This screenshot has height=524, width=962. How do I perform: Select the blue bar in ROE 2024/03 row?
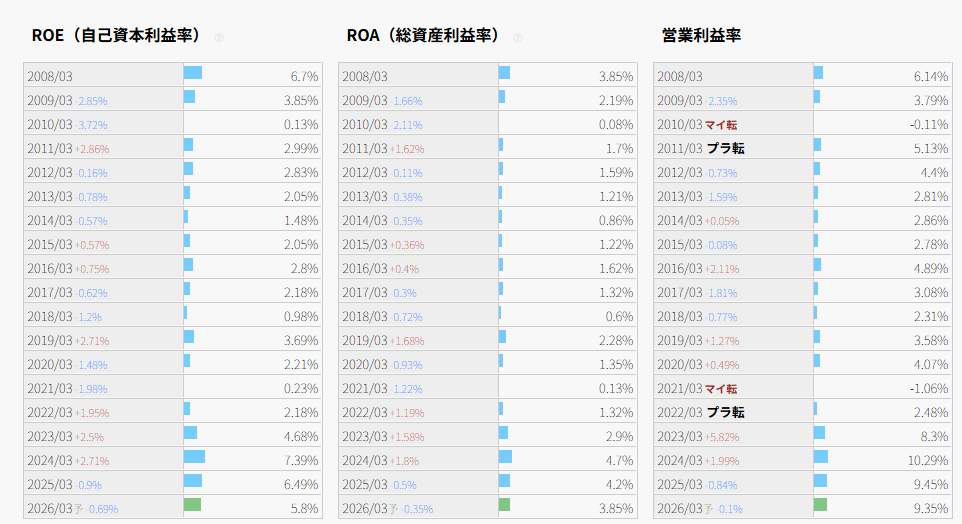pyautogui.click(x=194, y=457)
